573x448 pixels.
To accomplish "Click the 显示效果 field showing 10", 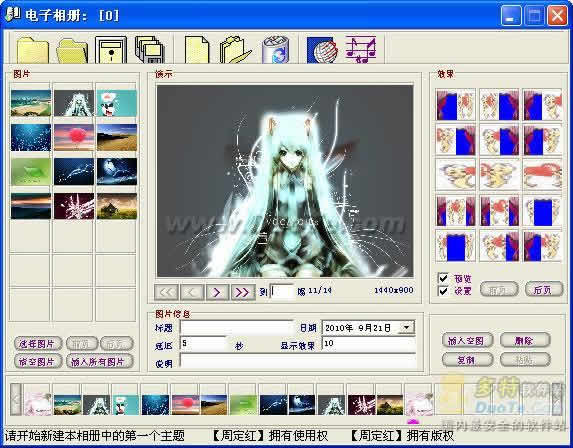I will 368,343.
